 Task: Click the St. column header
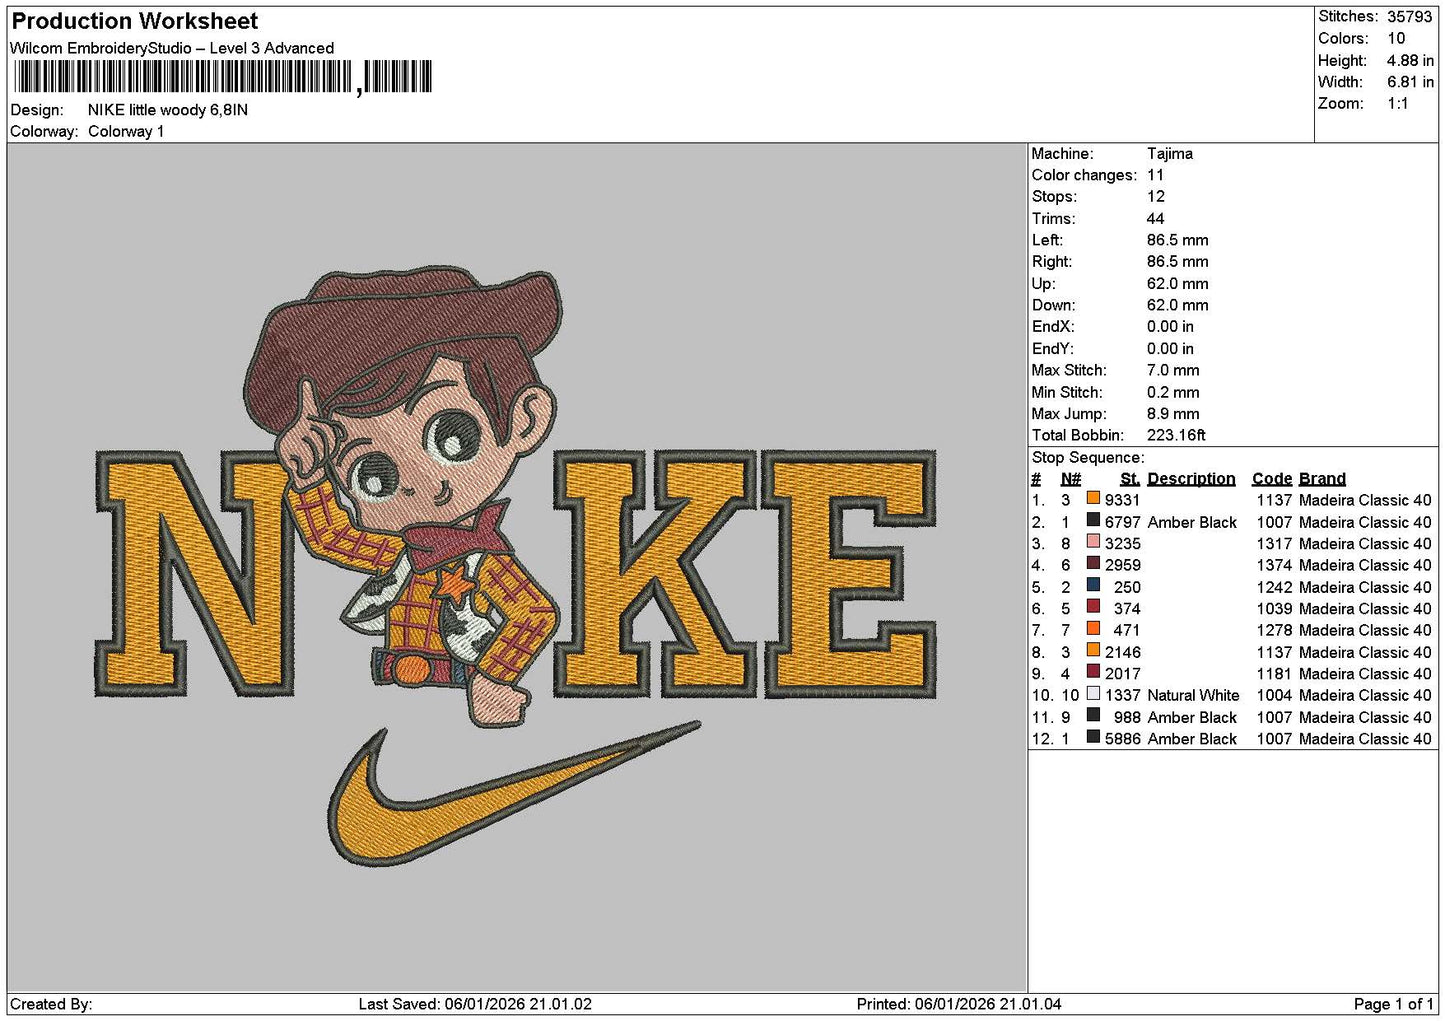pyautogui.click(x=1130, y=479)
